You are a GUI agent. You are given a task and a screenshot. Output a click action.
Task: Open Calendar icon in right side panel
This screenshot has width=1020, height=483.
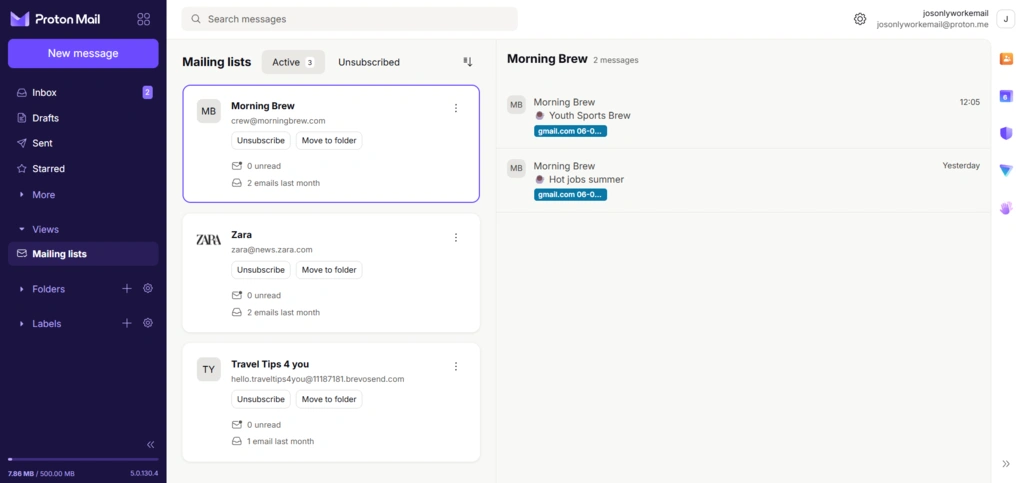[1006, 96]
